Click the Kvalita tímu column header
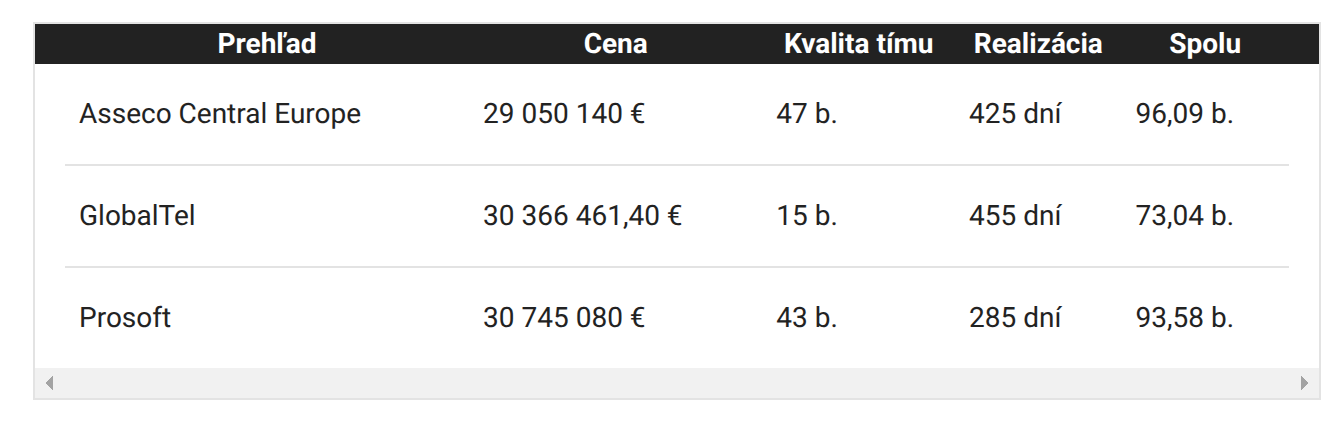Viewport: 1342px width, 422px height. point(858,44)
